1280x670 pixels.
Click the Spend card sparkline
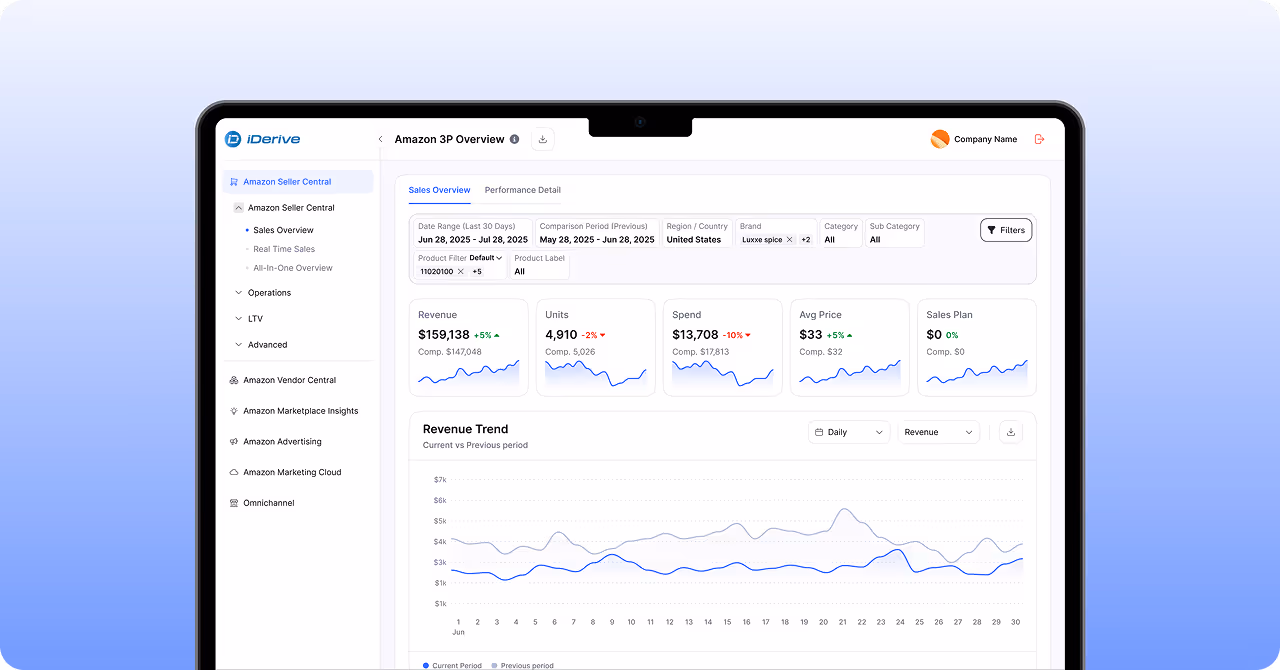click(x=723, y=374)
